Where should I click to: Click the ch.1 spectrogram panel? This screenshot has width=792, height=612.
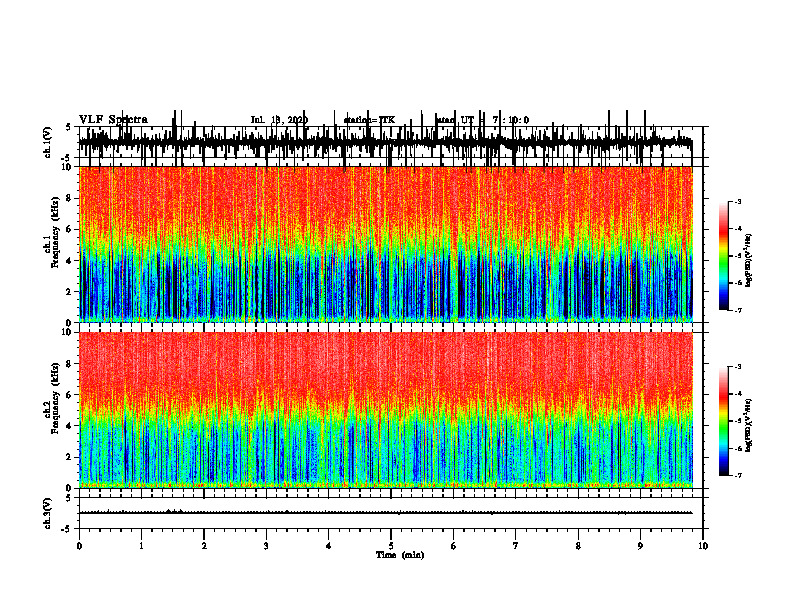pyautogui.click(x=386, y=244)
